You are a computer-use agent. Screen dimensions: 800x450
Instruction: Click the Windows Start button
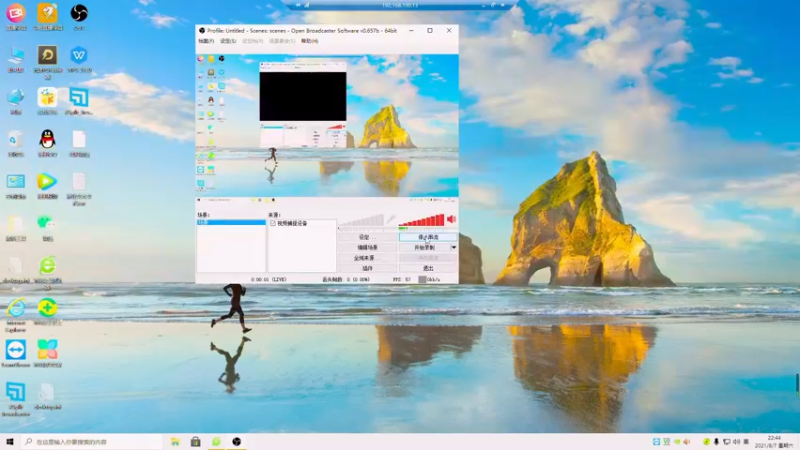[x=10, y=441]
